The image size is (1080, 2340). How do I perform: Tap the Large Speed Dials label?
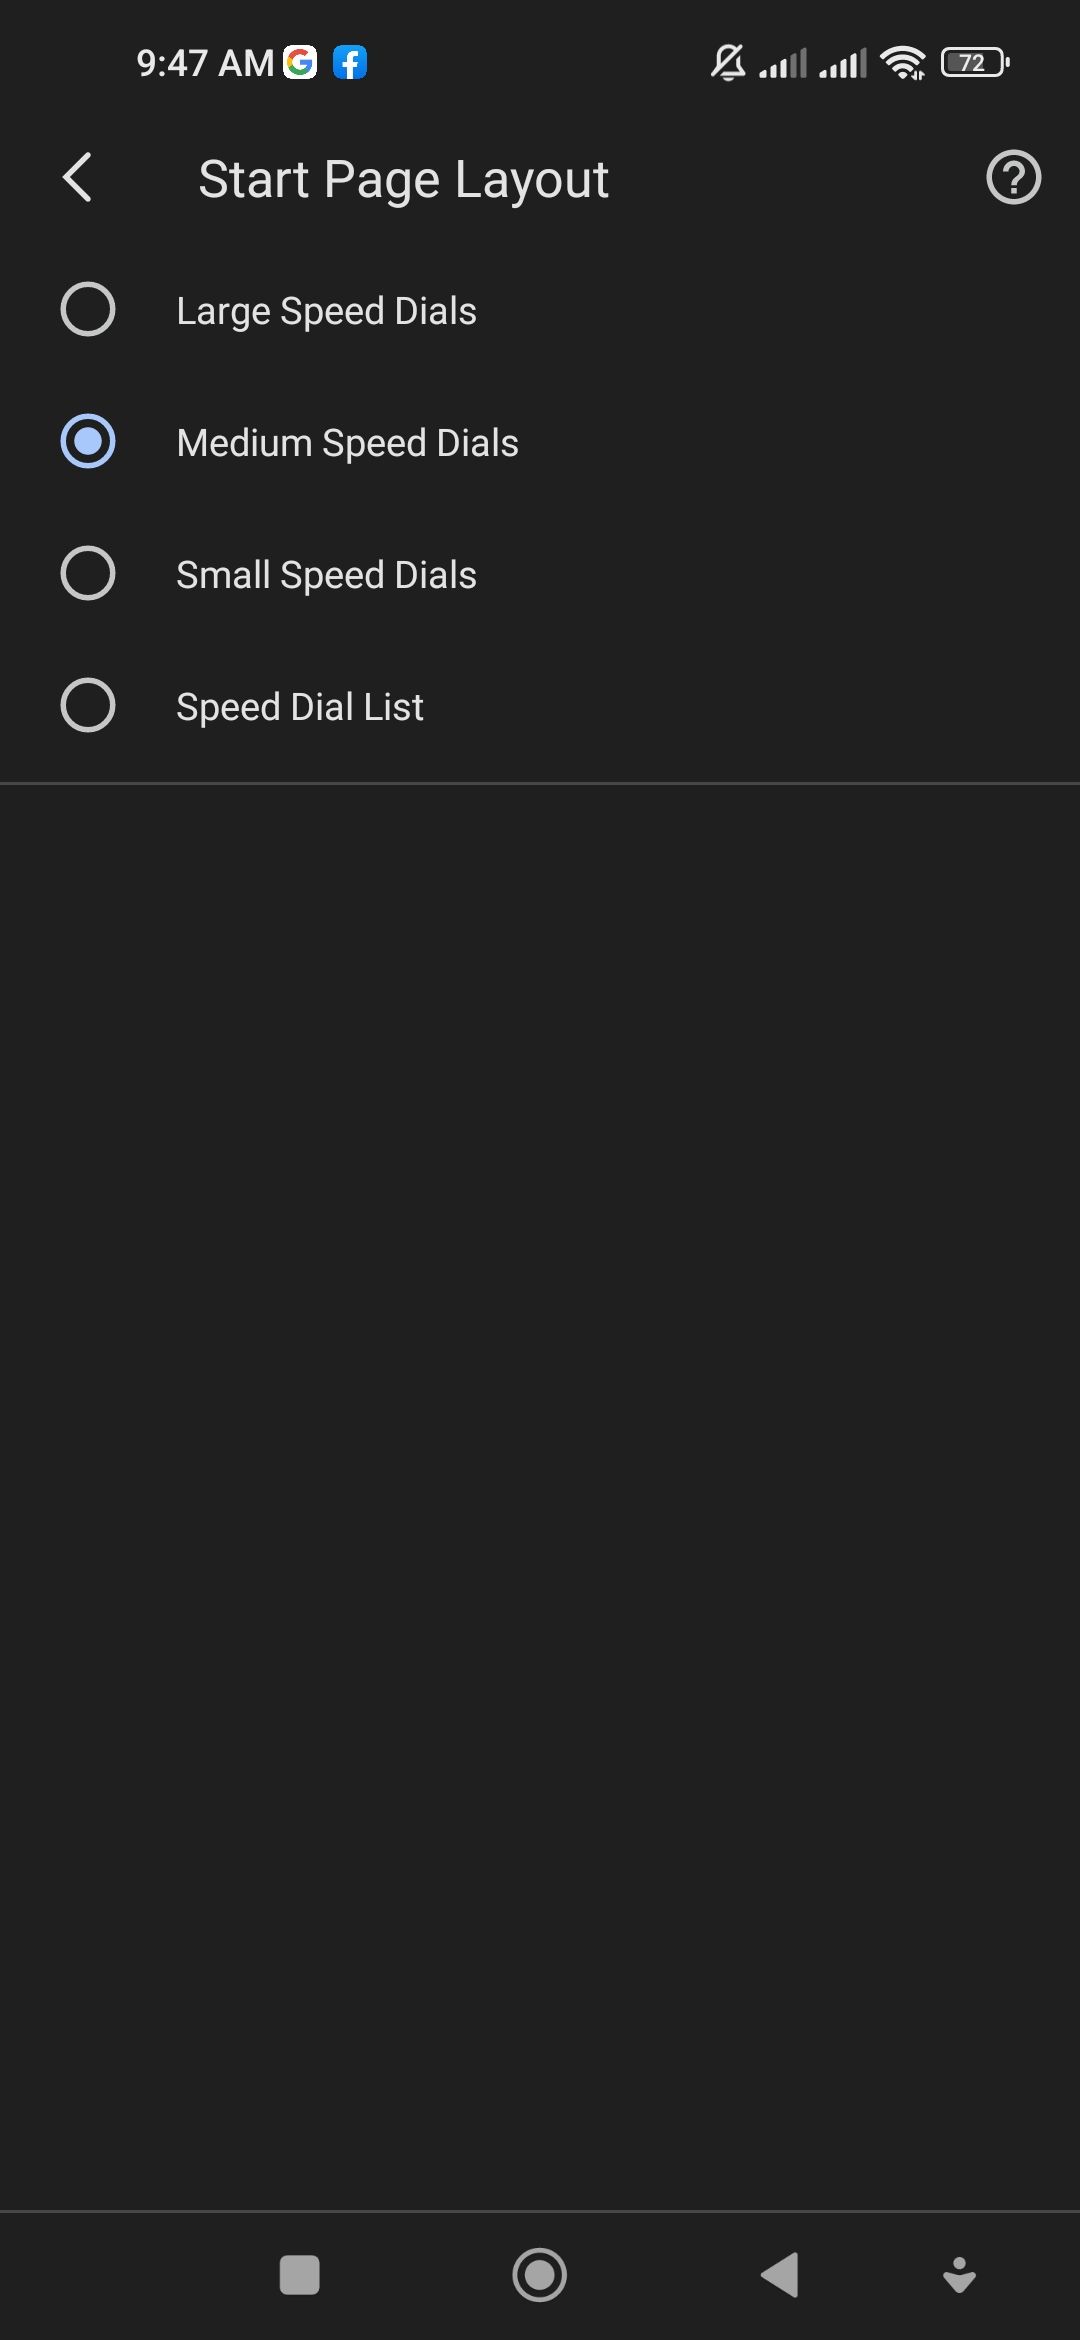pyautogui.click(x=326, y=311)
